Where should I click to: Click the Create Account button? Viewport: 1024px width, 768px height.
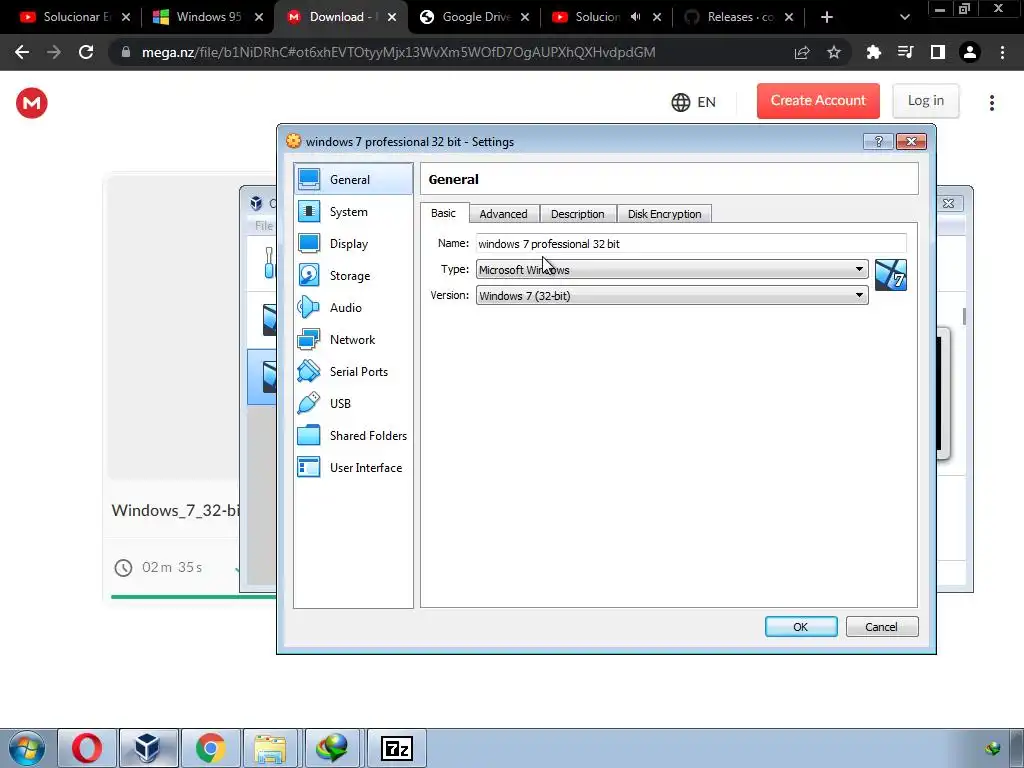[818, 101]
